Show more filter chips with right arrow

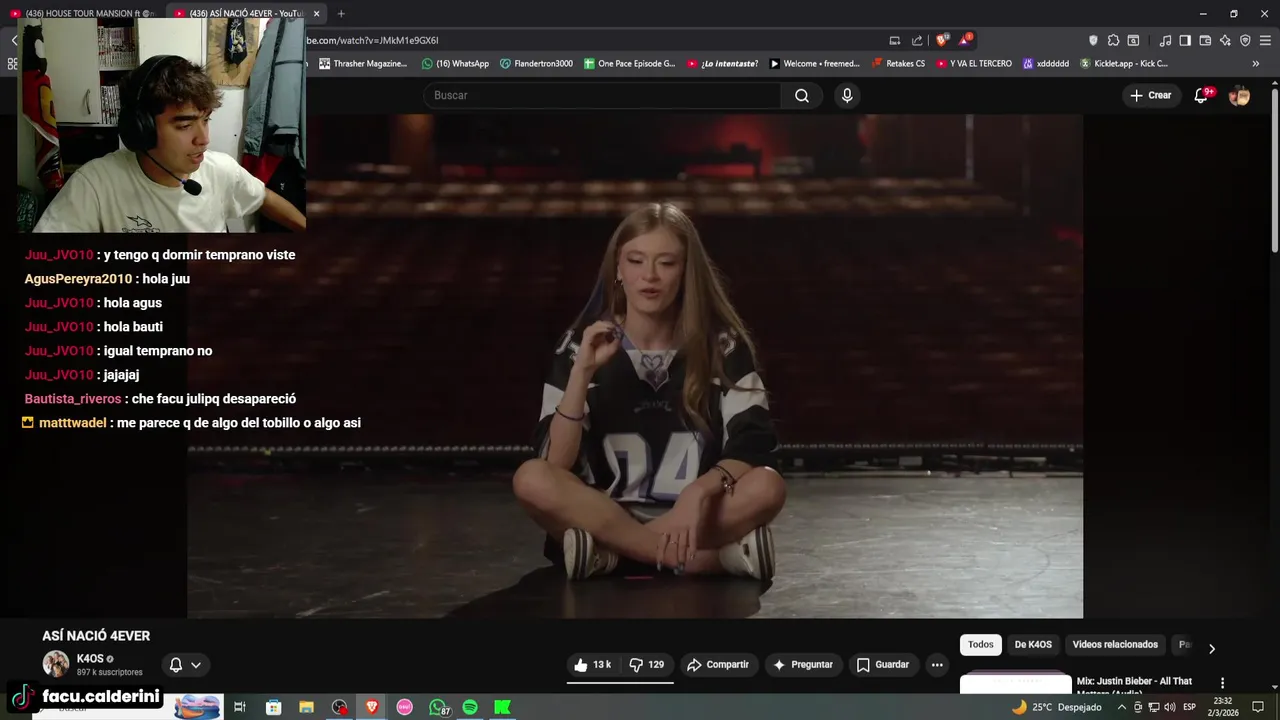[1211, 648]
